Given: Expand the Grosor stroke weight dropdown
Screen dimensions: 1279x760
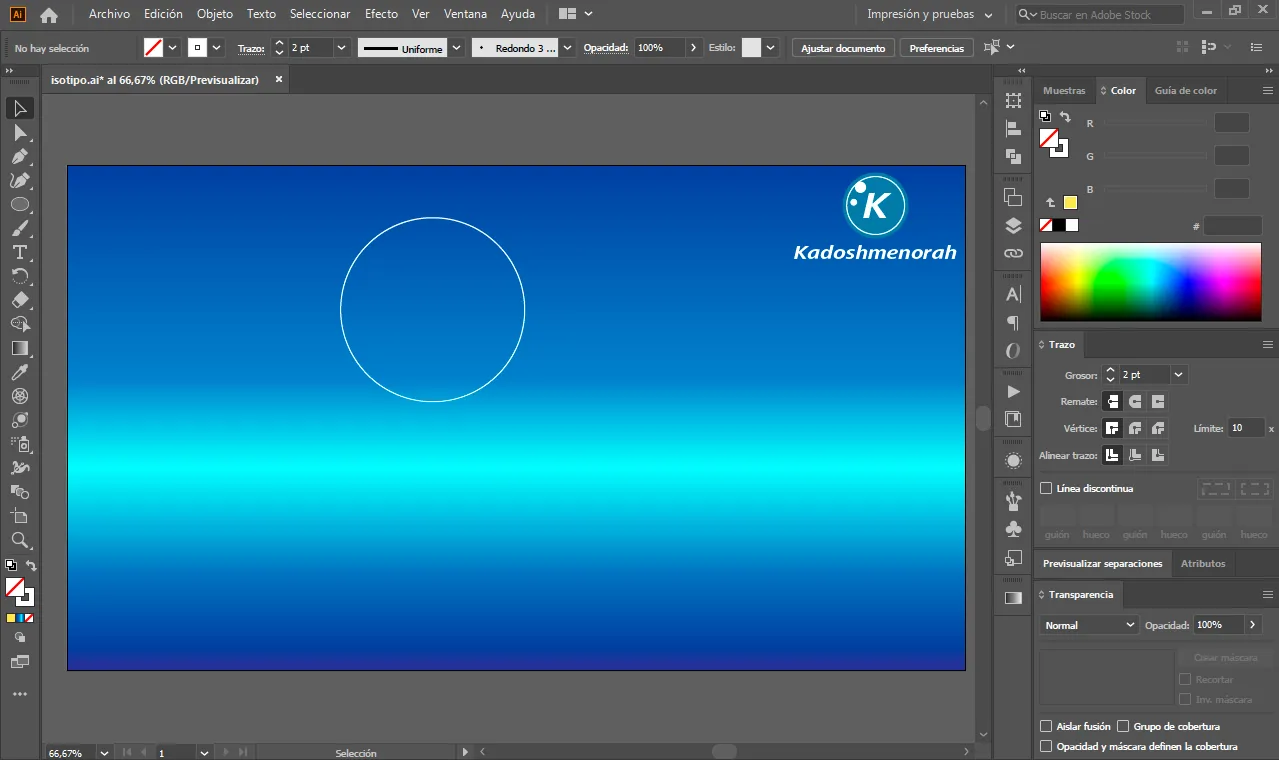Looking at the screenshot, I should point(1178,374).
